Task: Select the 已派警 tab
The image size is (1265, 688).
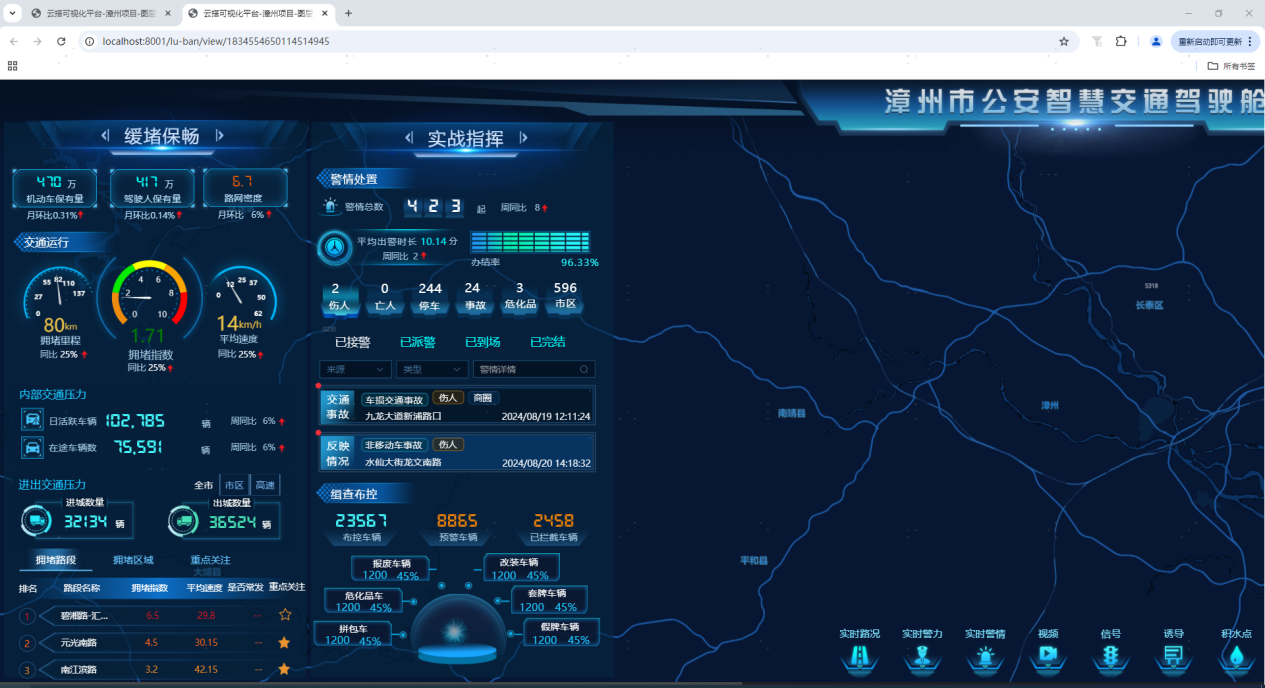Action: pos(417,342)
